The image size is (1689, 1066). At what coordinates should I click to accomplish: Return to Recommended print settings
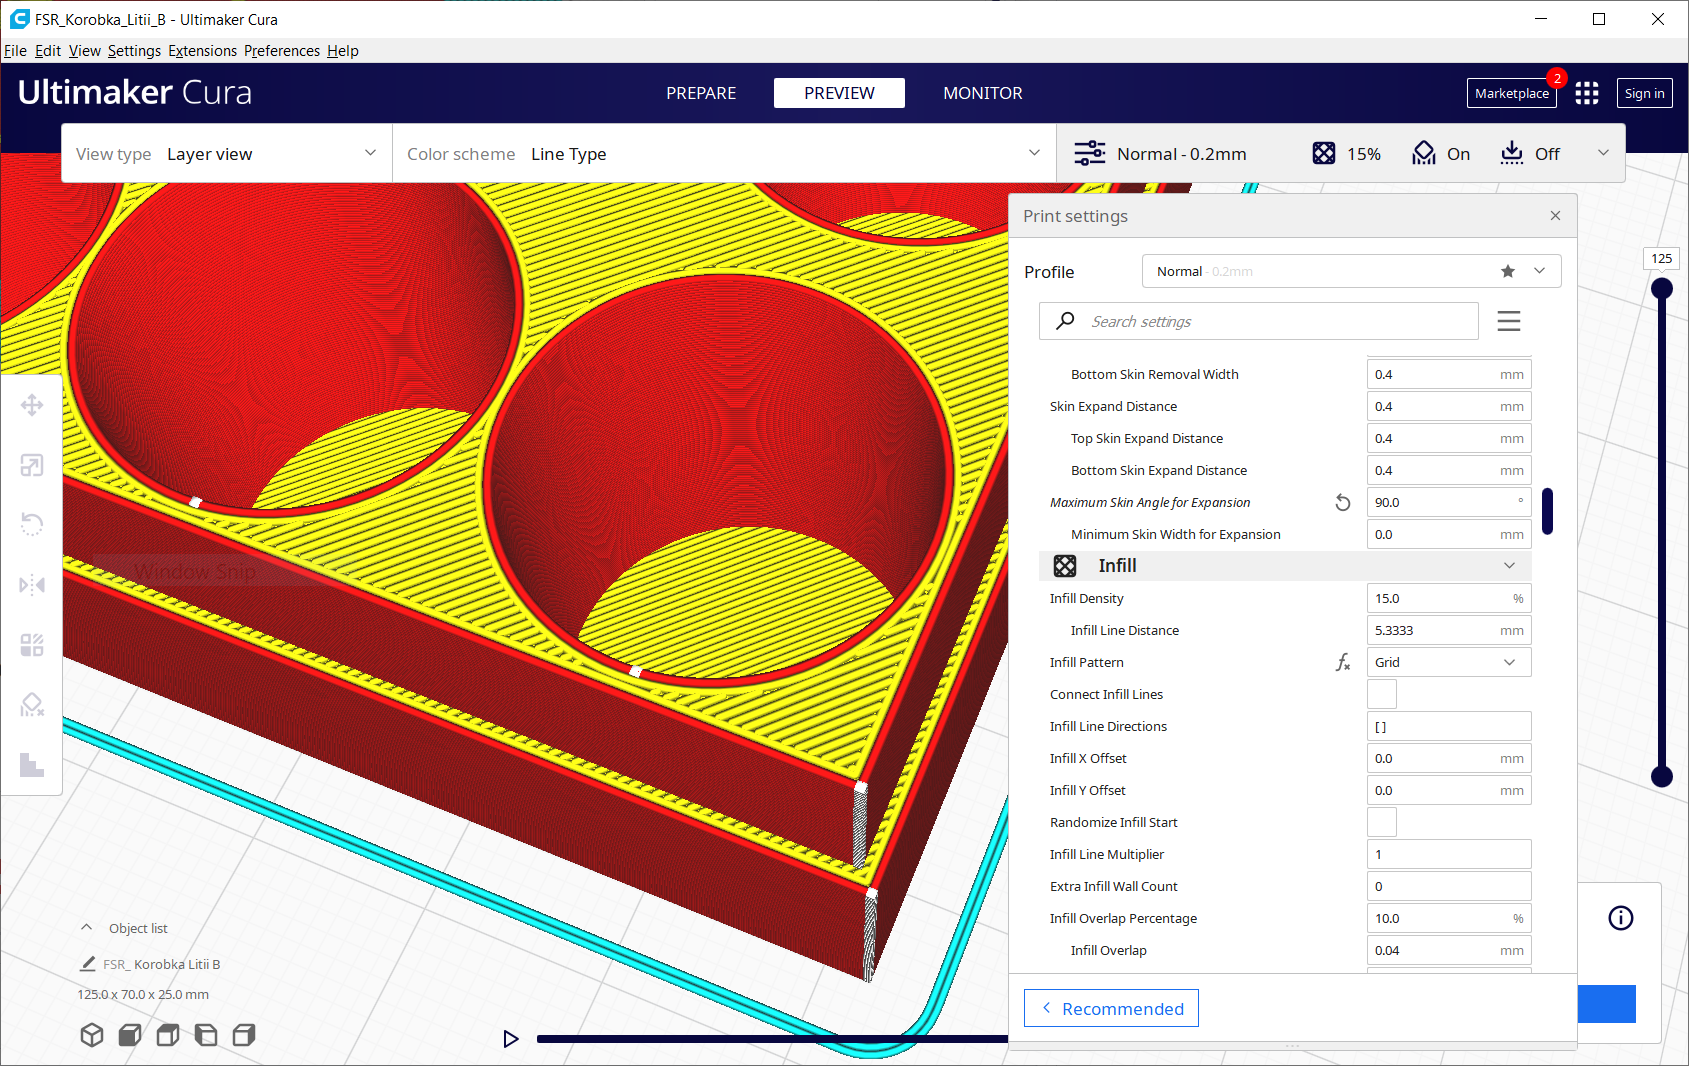(x=1110, y=1008)
